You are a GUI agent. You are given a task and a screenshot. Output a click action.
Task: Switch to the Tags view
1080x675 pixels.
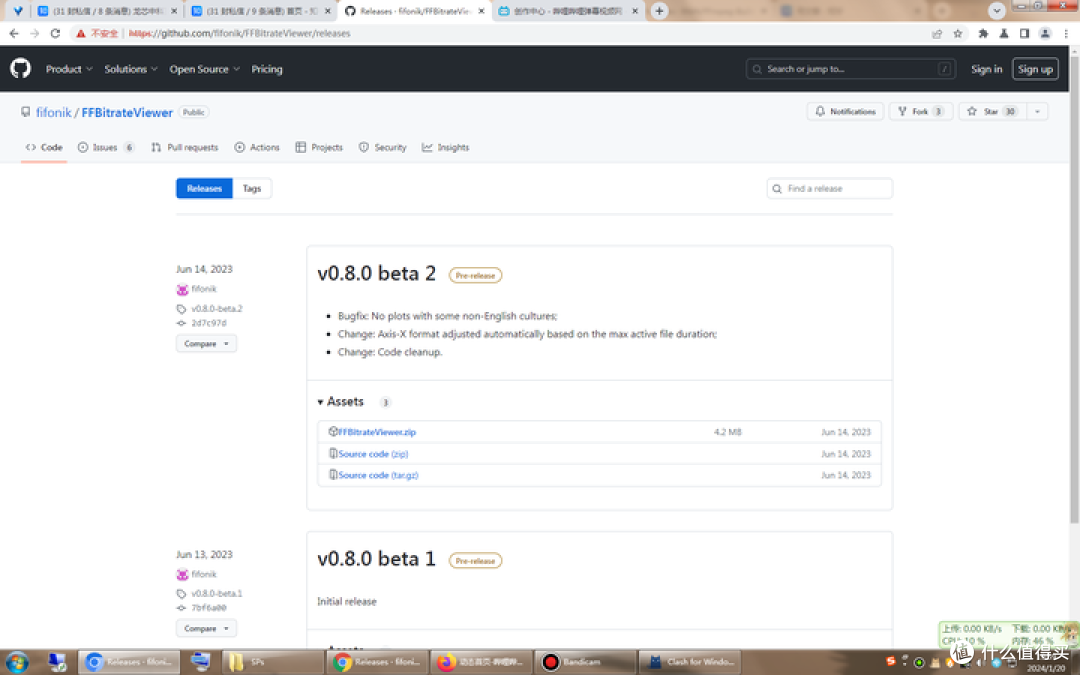click(x=252, y=188)
